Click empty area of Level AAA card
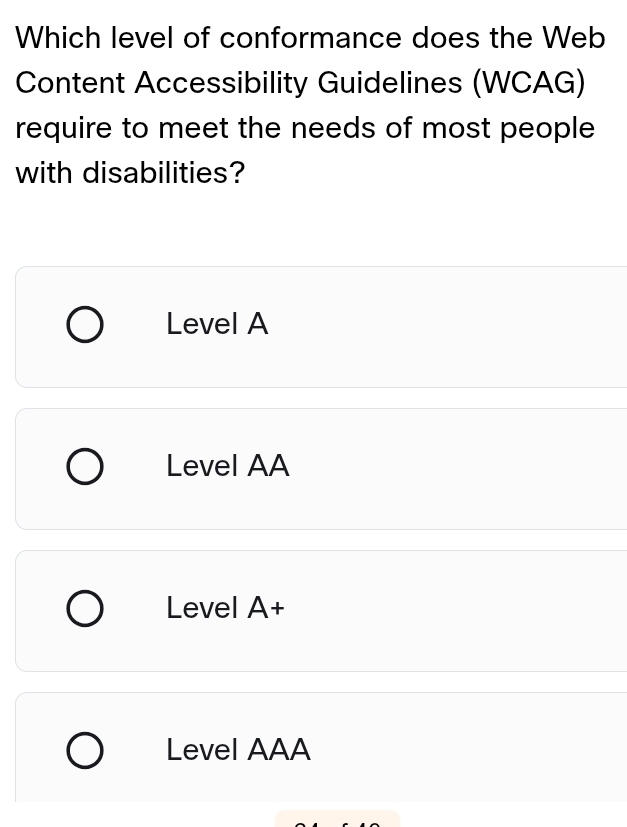Image resolution: width=627 pixels, height=827 pixels. [450, 750]
